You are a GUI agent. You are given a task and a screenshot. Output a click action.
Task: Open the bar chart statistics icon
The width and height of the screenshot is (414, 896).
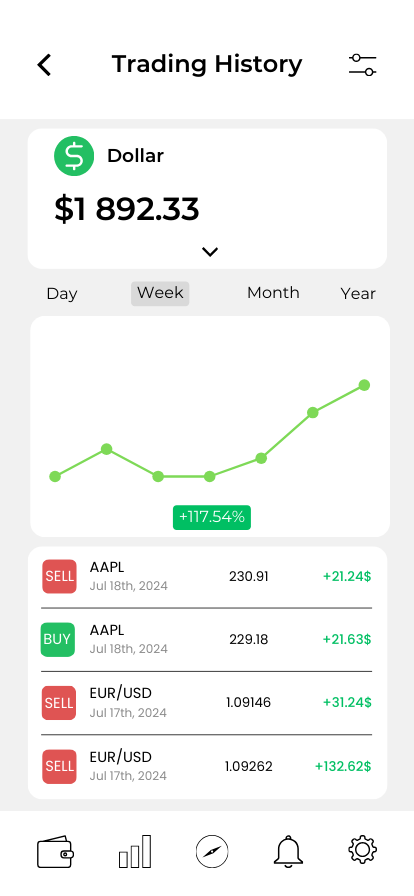click(135, 851)
